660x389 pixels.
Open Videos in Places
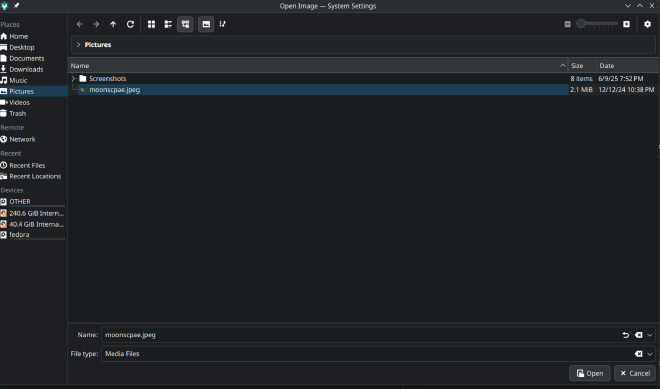[x=34, y=102]
